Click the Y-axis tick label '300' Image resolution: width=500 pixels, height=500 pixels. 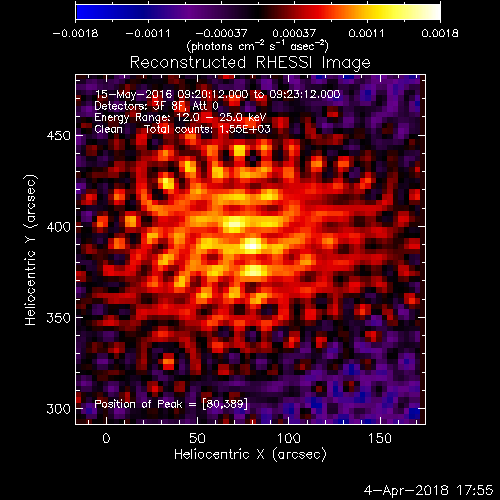[59, 409]
